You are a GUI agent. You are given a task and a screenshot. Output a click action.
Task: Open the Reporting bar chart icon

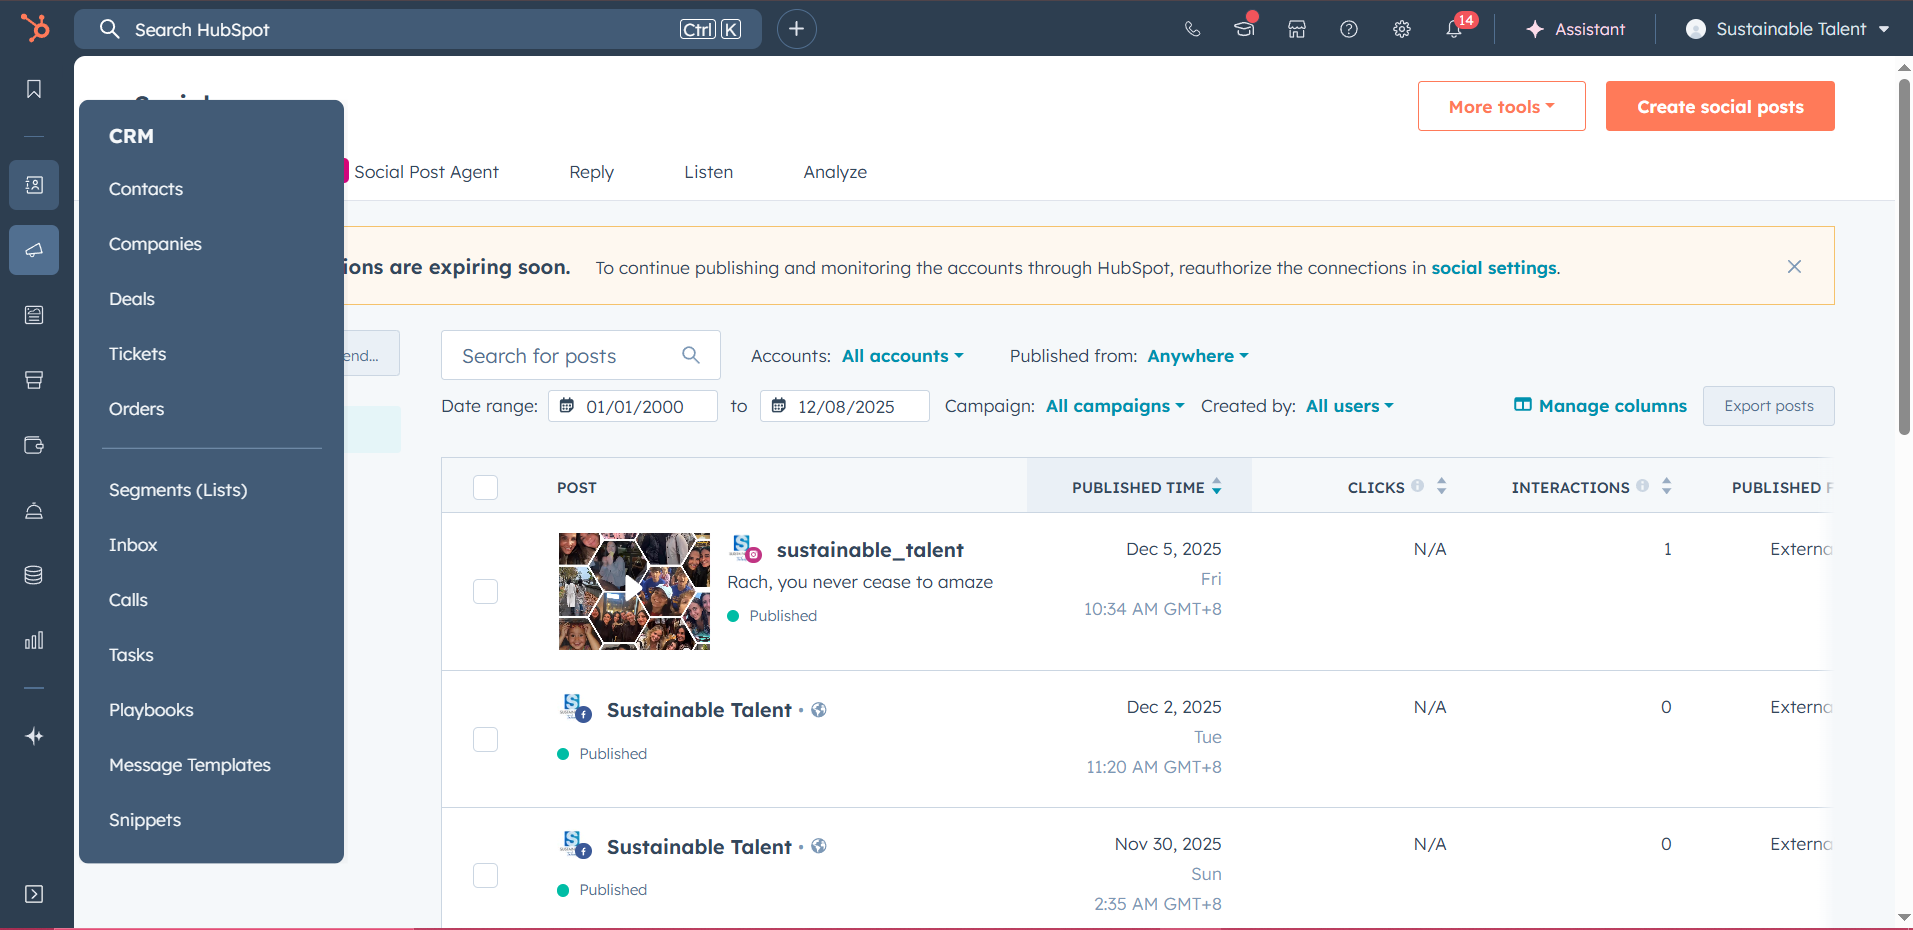click(x=34, y=640)
